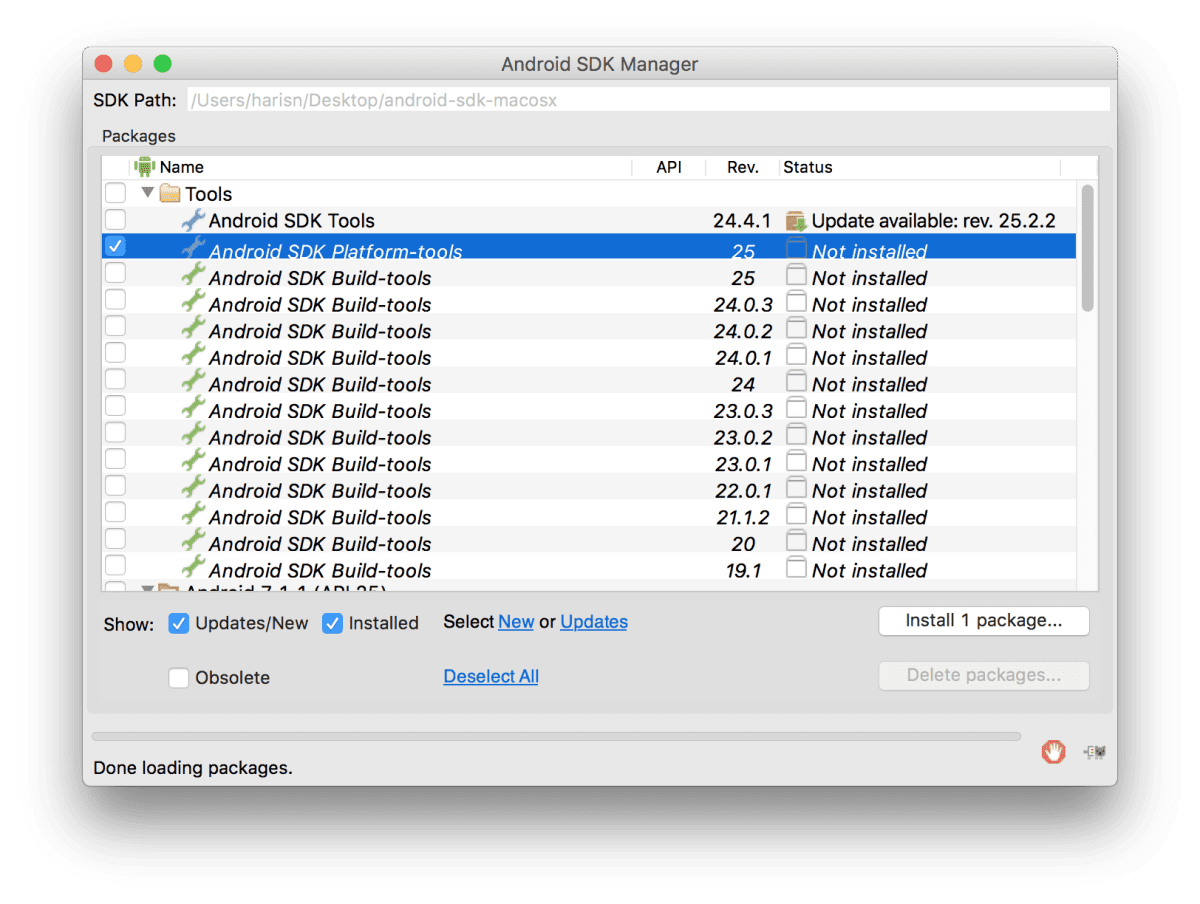1200x904 pixels.
Task: Uncheck the Android SDK Platform-tools checkbox
Action: tap(115, 246)
